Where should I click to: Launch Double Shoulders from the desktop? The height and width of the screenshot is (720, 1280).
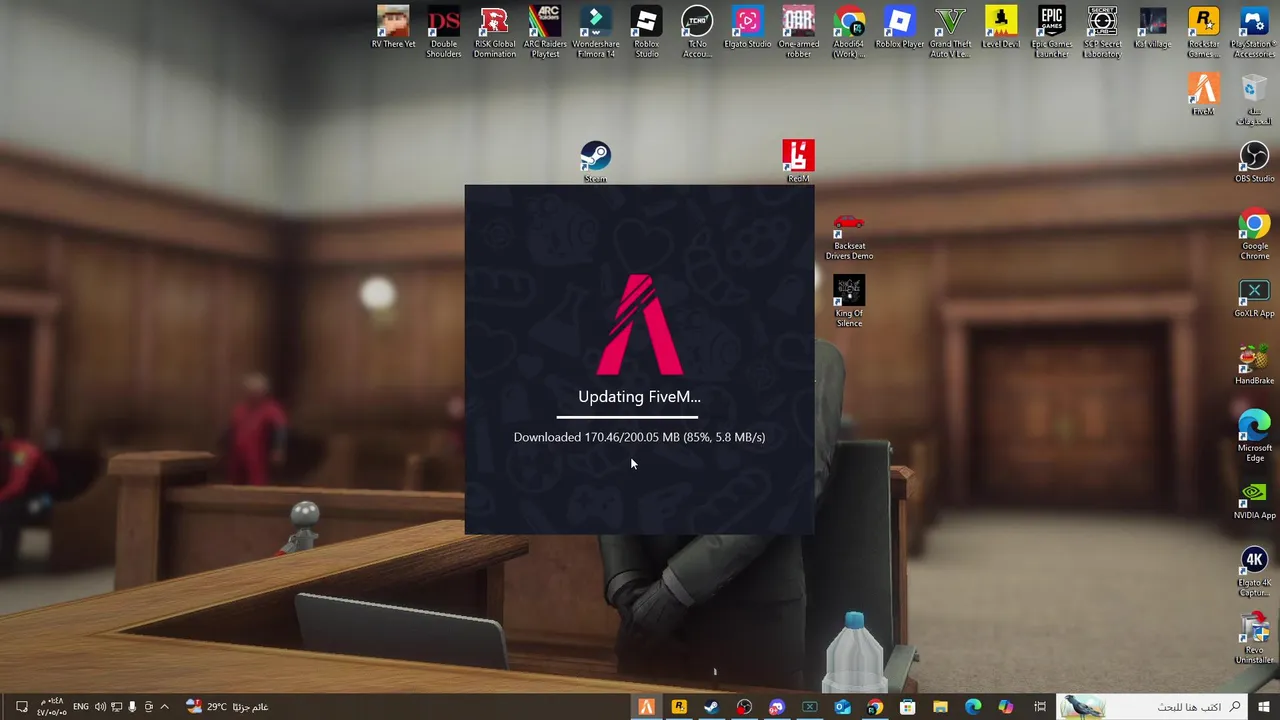pyautogui.click(x=444, y=32)
